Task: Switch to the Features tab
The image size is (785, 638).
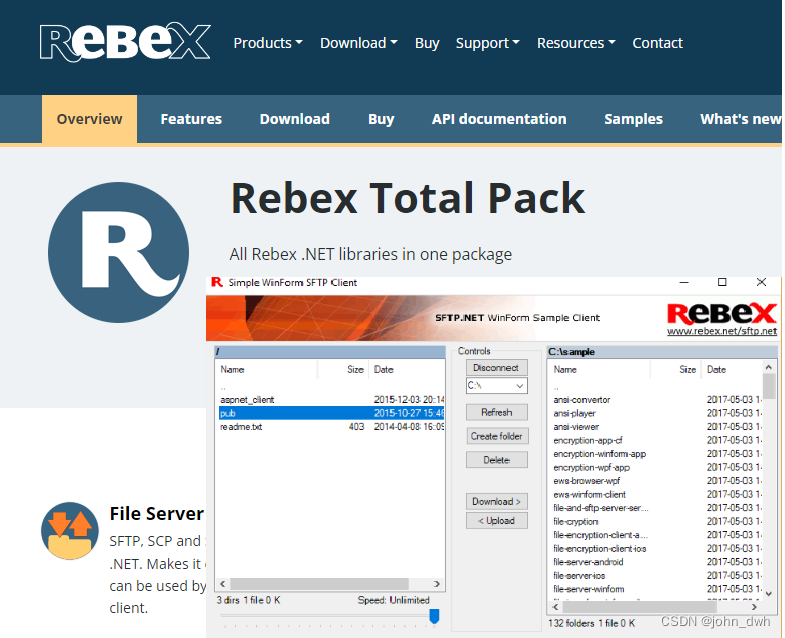Action: pos(191,119)
